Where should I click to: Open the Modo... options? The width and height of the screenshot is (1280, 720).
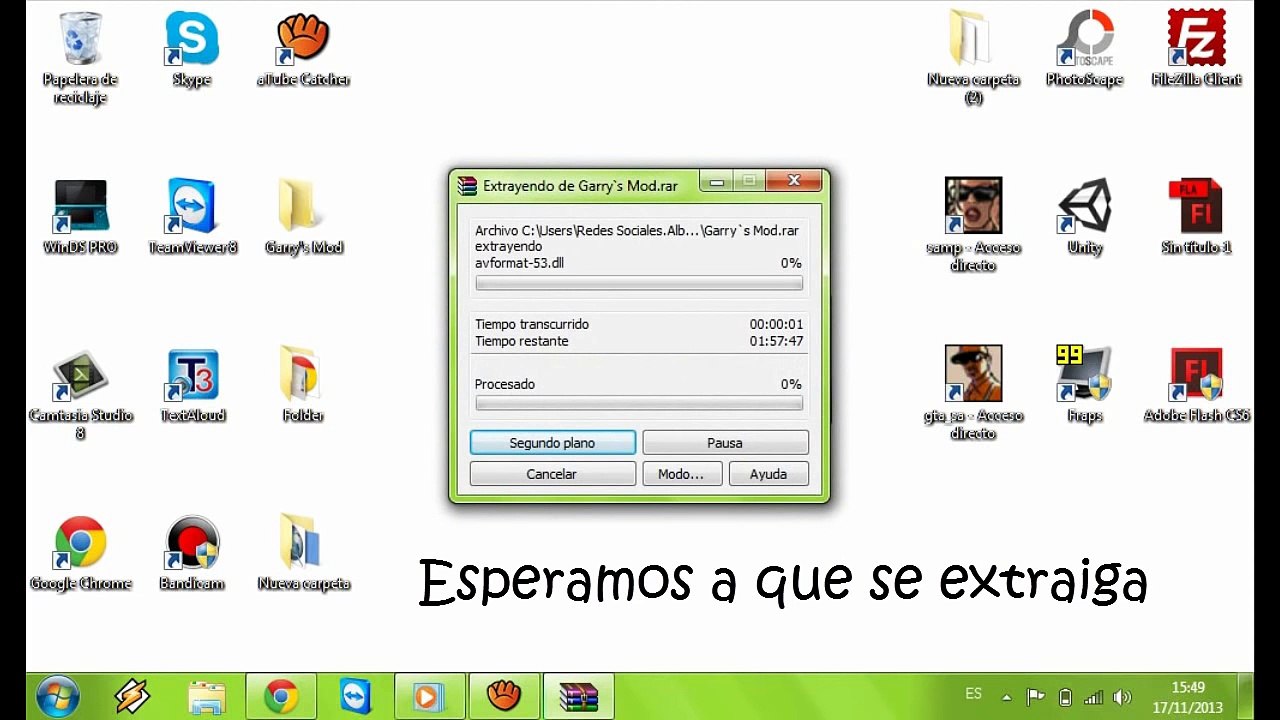[x=682, y=474]
